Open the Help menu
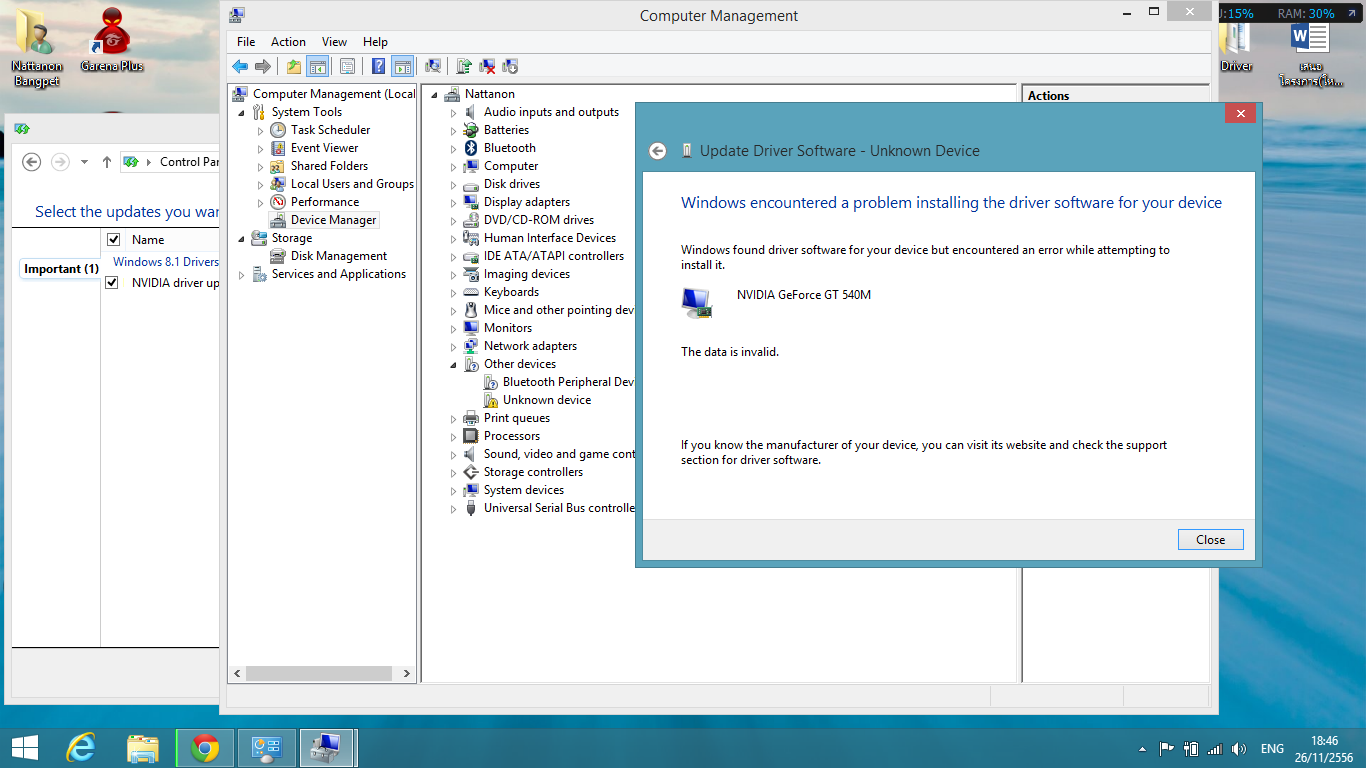 click(x=375, y=42)
